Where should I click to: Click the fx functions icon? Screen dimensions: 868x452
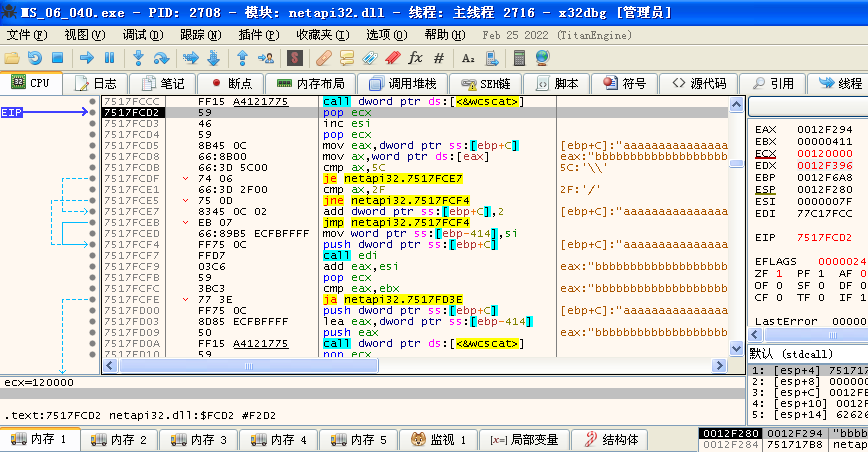pyautogui.click(x=416, y=57)
